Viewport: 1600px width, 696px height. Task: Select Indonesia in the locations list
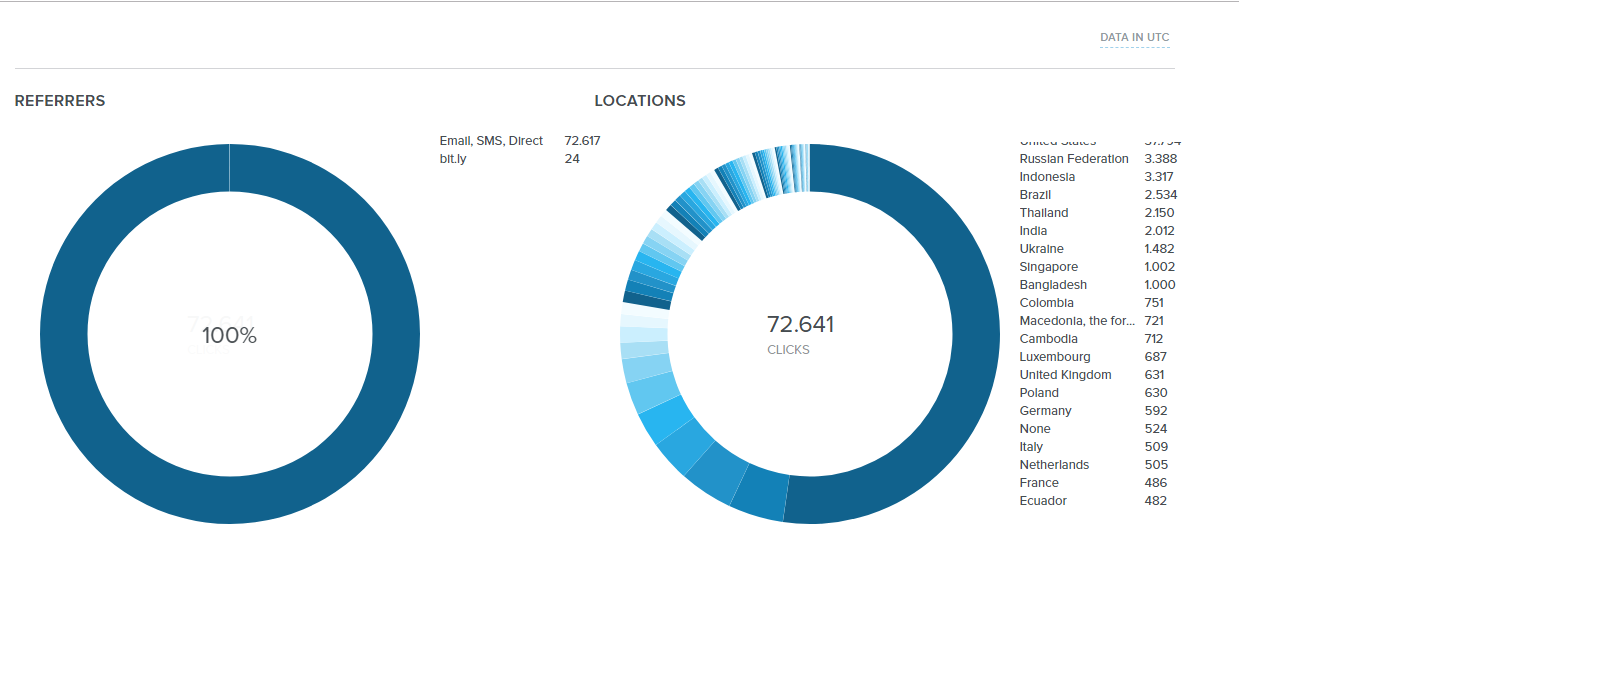(1047, 177)
